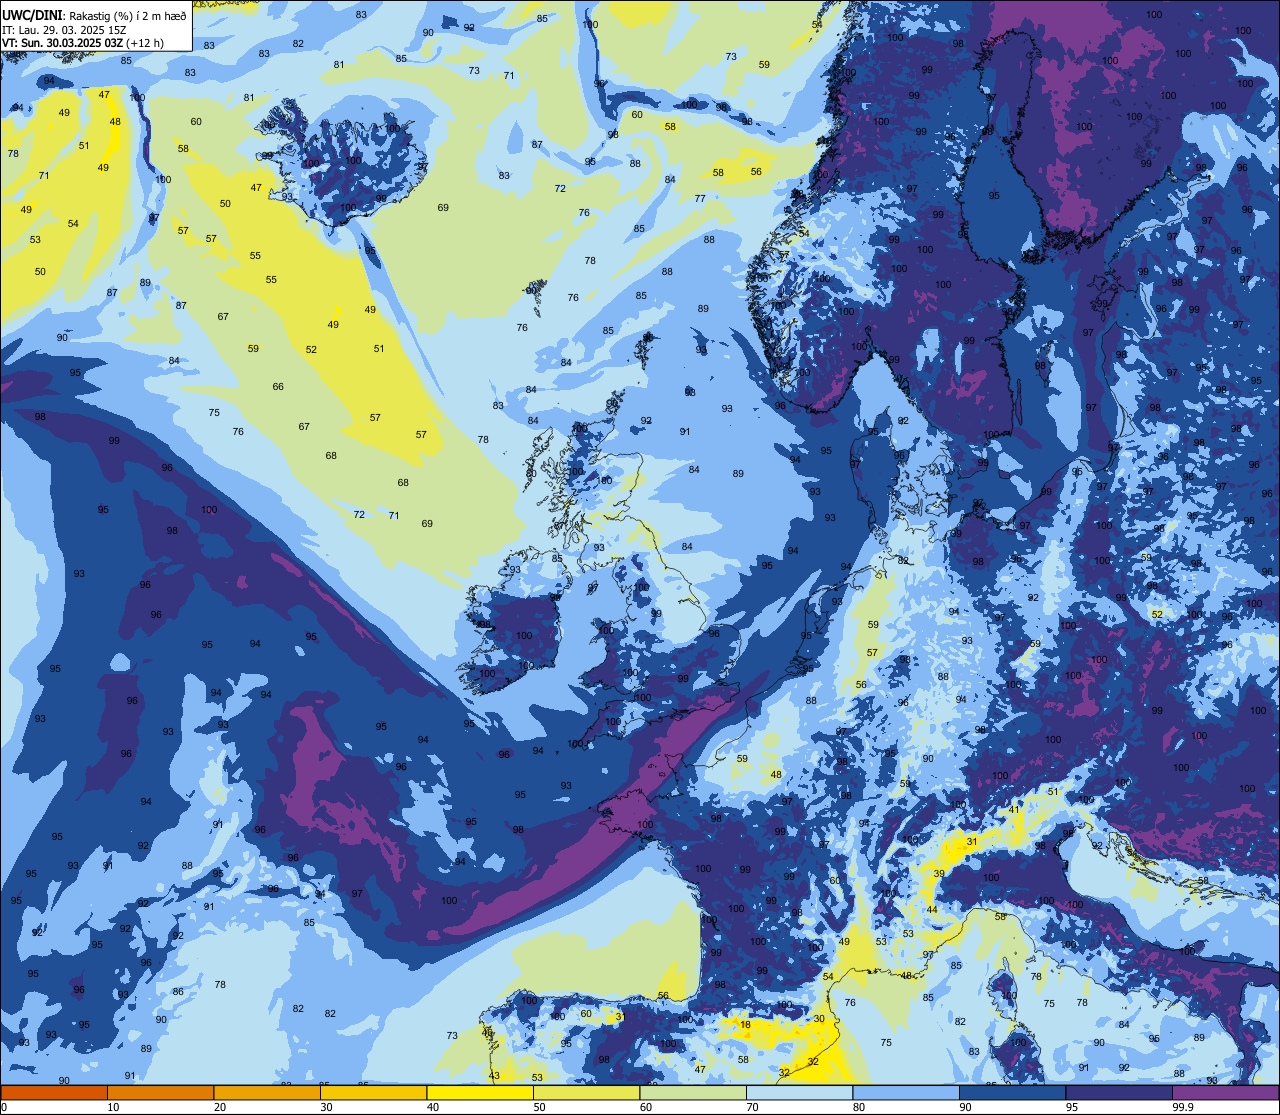Click the legend scale label '10'
This screenshot has height=1115, width=1280.
[113, 1106]
